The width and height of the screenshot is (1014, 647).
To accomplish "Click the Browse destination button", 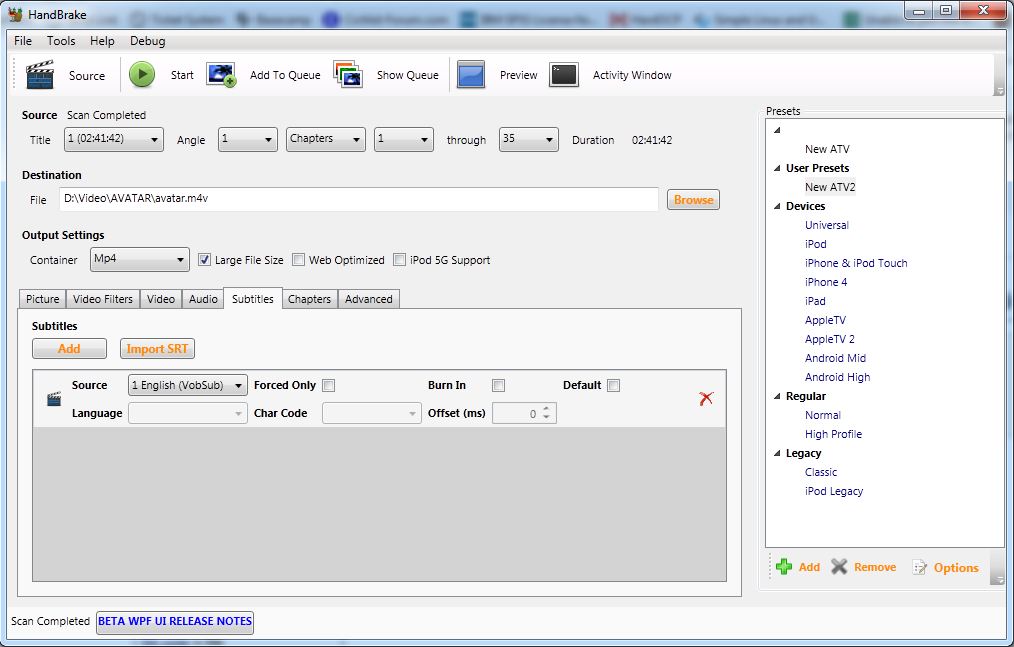I will point(693,200).
